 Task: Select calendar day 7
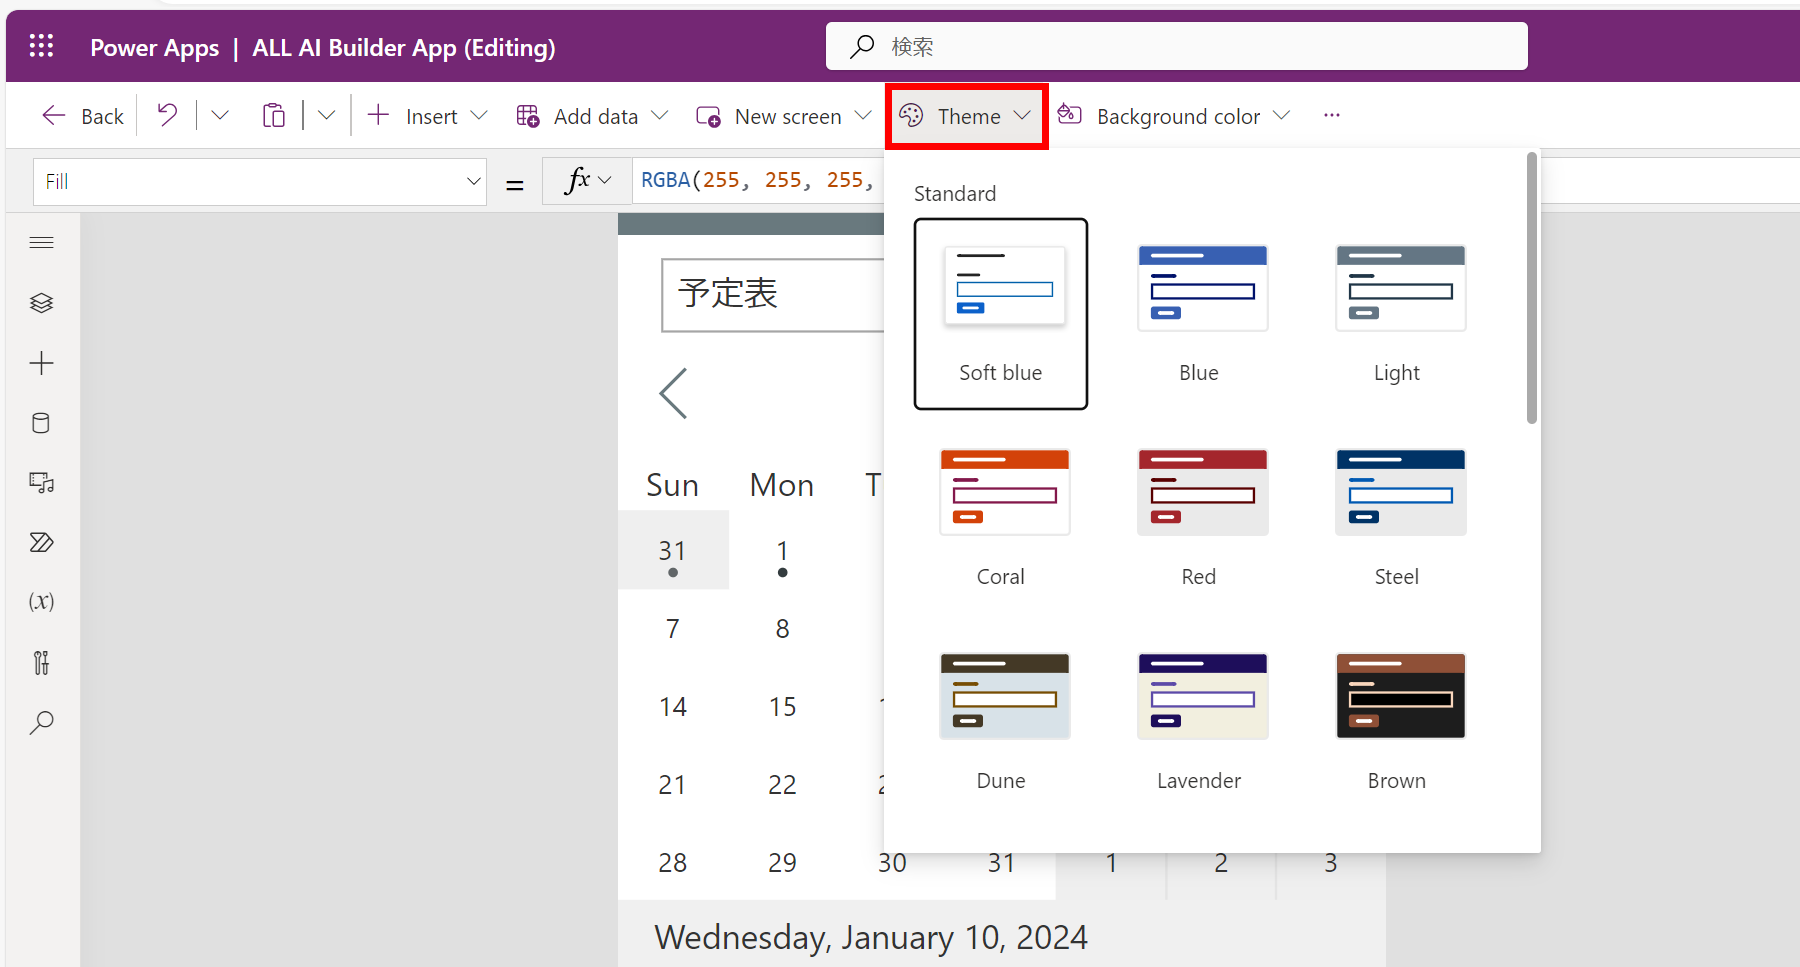[673, 629]
